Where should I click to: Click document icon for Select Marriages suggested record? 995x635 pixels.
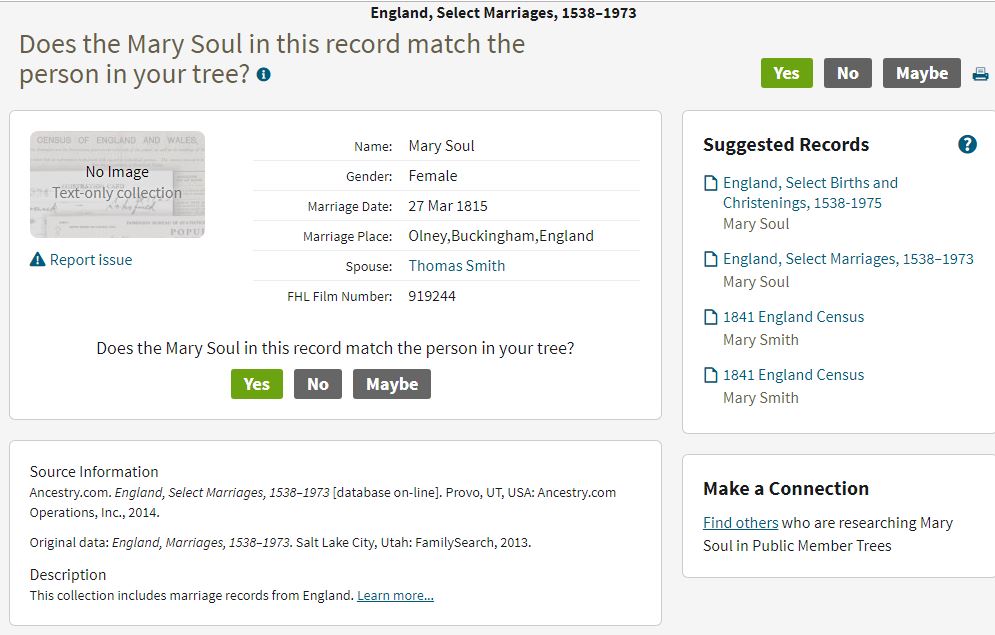(x=711, y=259)
